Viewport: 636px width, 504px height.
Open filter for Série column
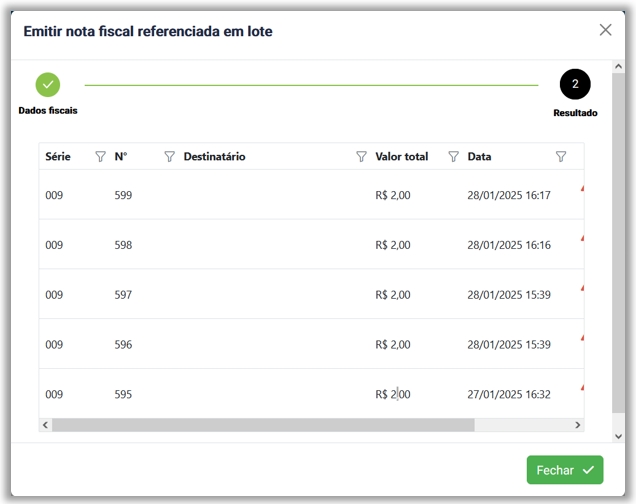click(x=100, y=157)
